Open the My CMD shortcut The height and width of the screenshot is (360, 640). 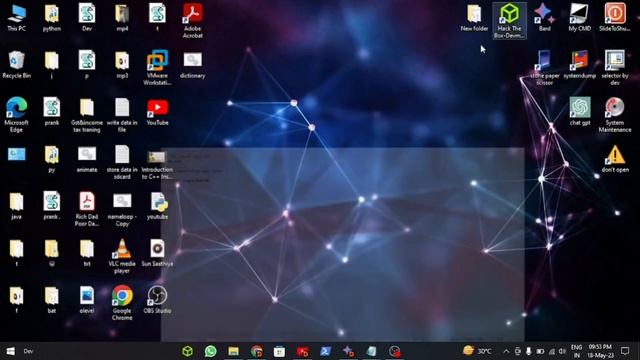point(580,18)
